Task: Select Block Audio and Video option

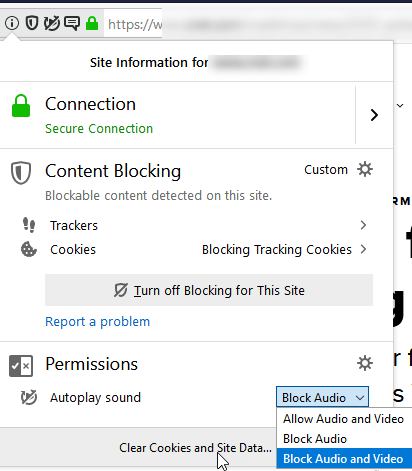Action: pyautogui.click(x=343, y=458)
